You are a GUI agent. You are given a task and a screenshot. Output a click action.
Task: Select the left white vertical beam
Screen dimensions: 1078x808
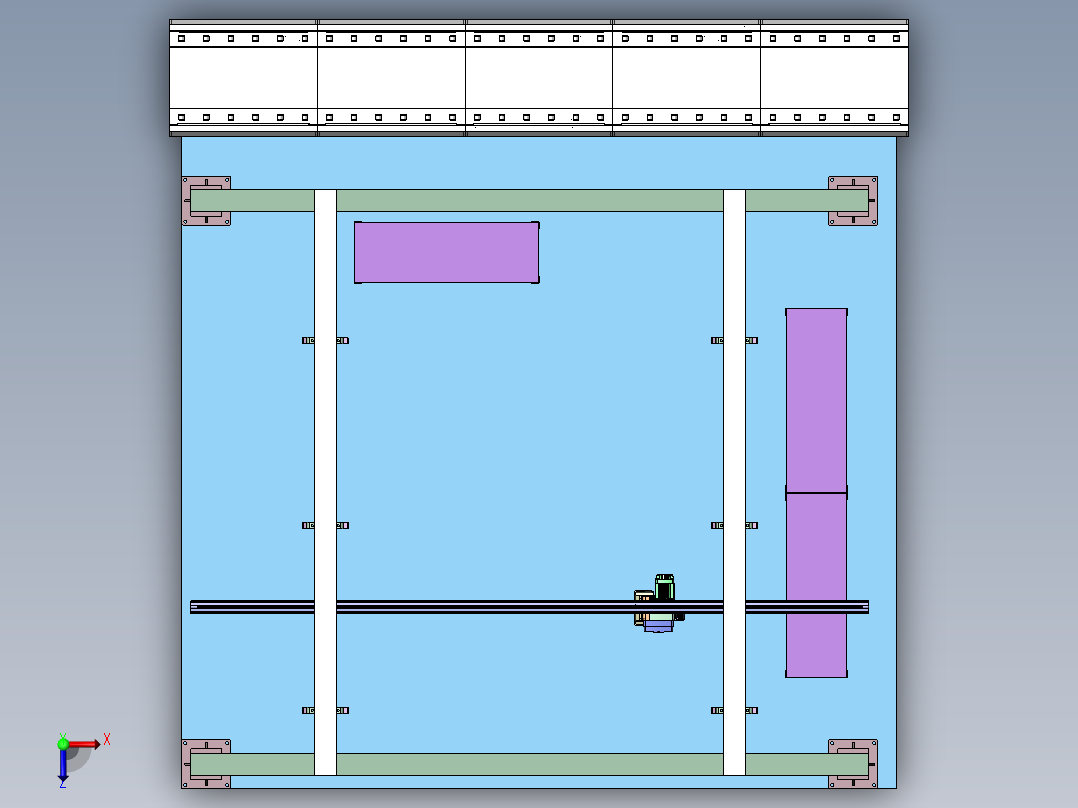click(325, 482)
